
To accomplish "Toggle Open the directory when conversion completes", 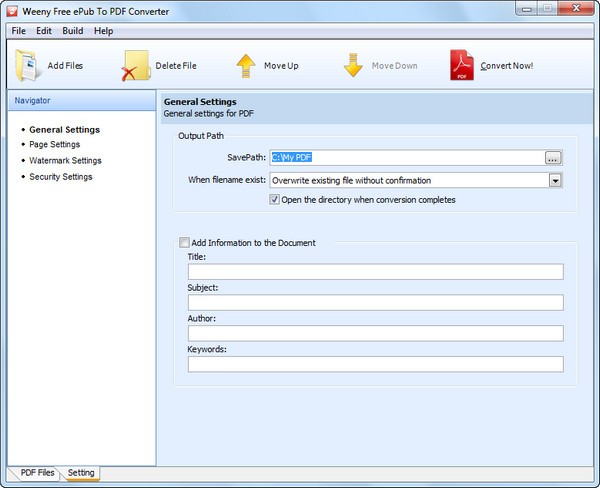I will (x=275, y=200).
